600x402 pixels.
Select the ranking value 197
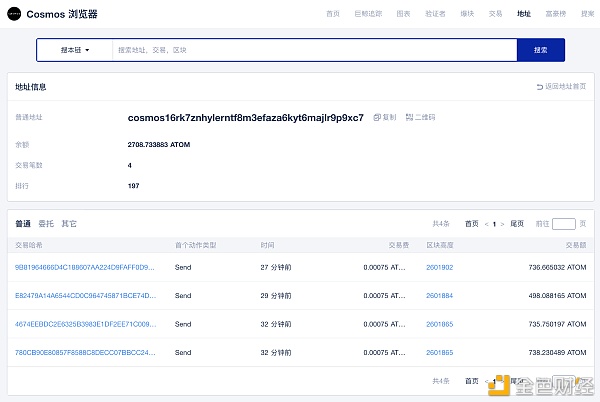coord(134,186)
